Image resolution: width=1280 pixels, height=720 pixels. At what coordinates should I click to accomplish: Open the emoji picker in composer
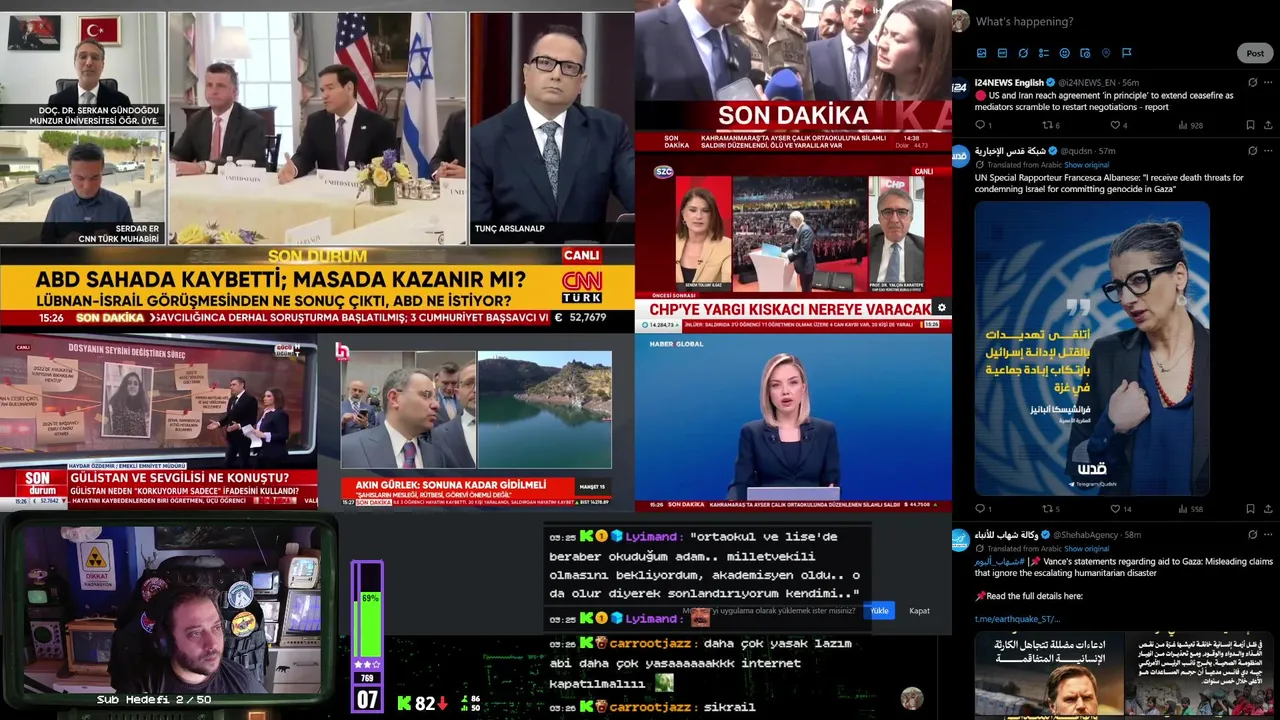[1064, 53]
